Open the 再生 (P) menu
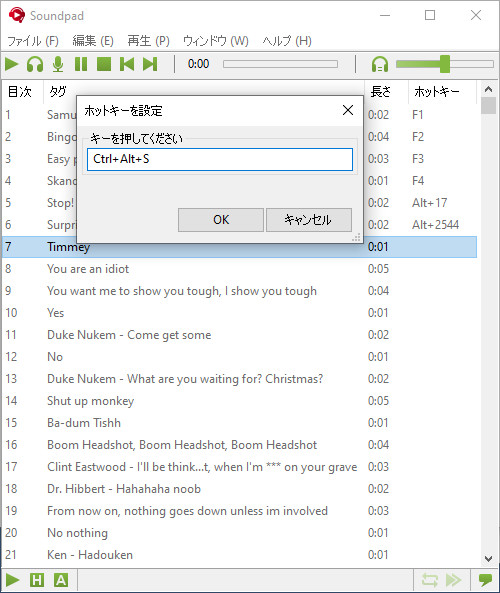500x593 pixels. pyautogui.click(x=148, y=41)
